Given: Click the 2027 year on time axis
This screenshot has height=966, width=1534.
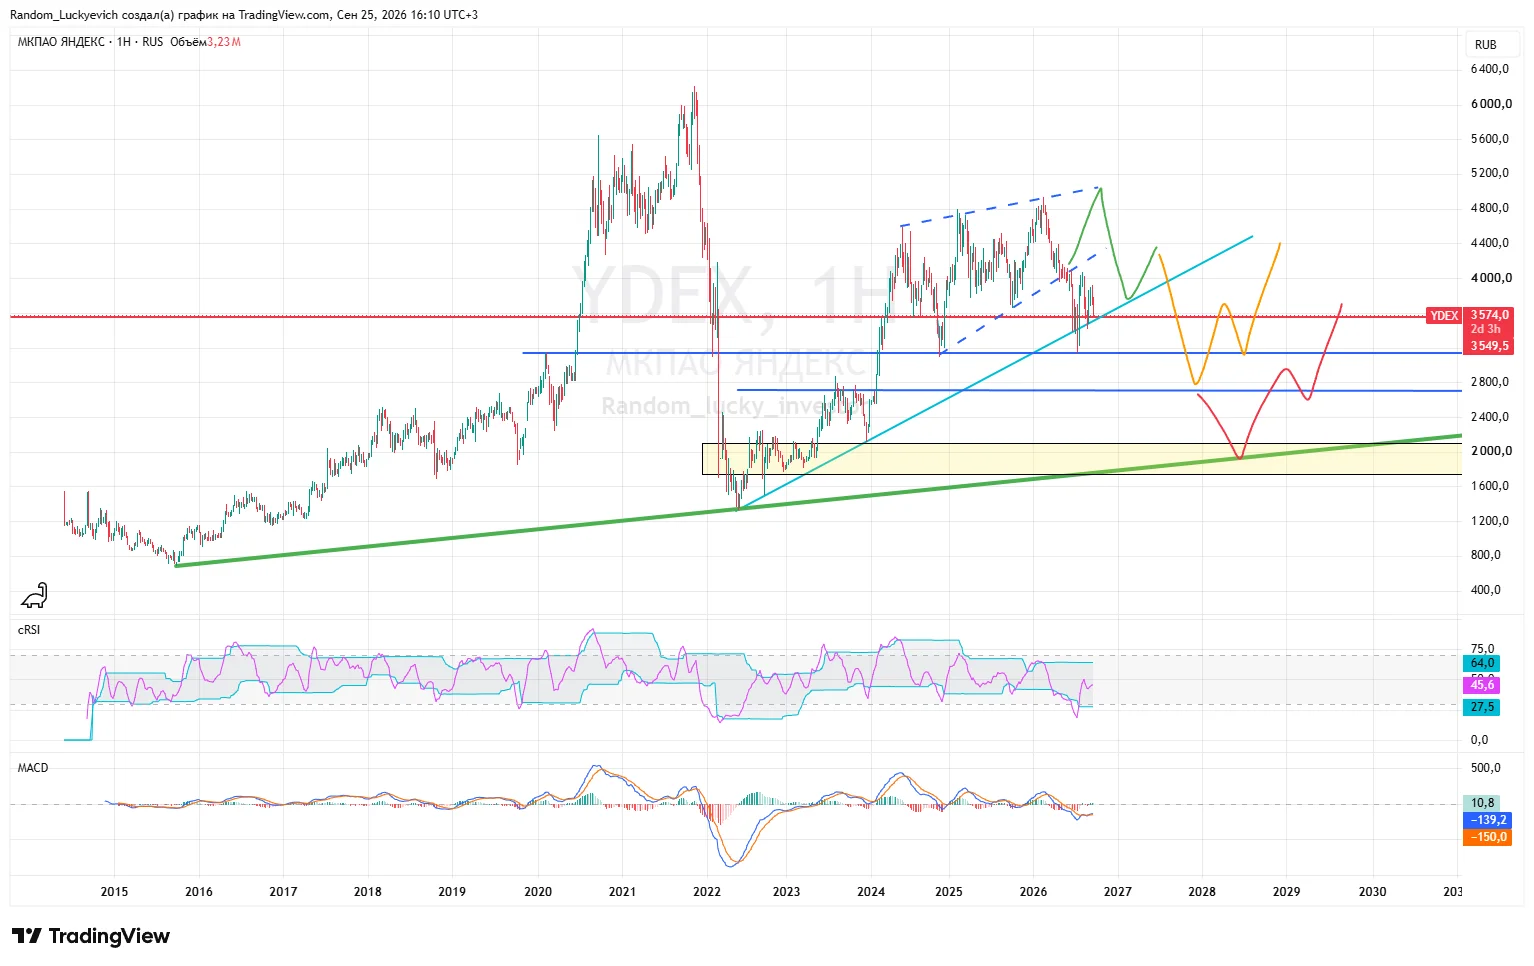Looking at the screenshot, I should pyautogui.click(x=1117, y=892).
